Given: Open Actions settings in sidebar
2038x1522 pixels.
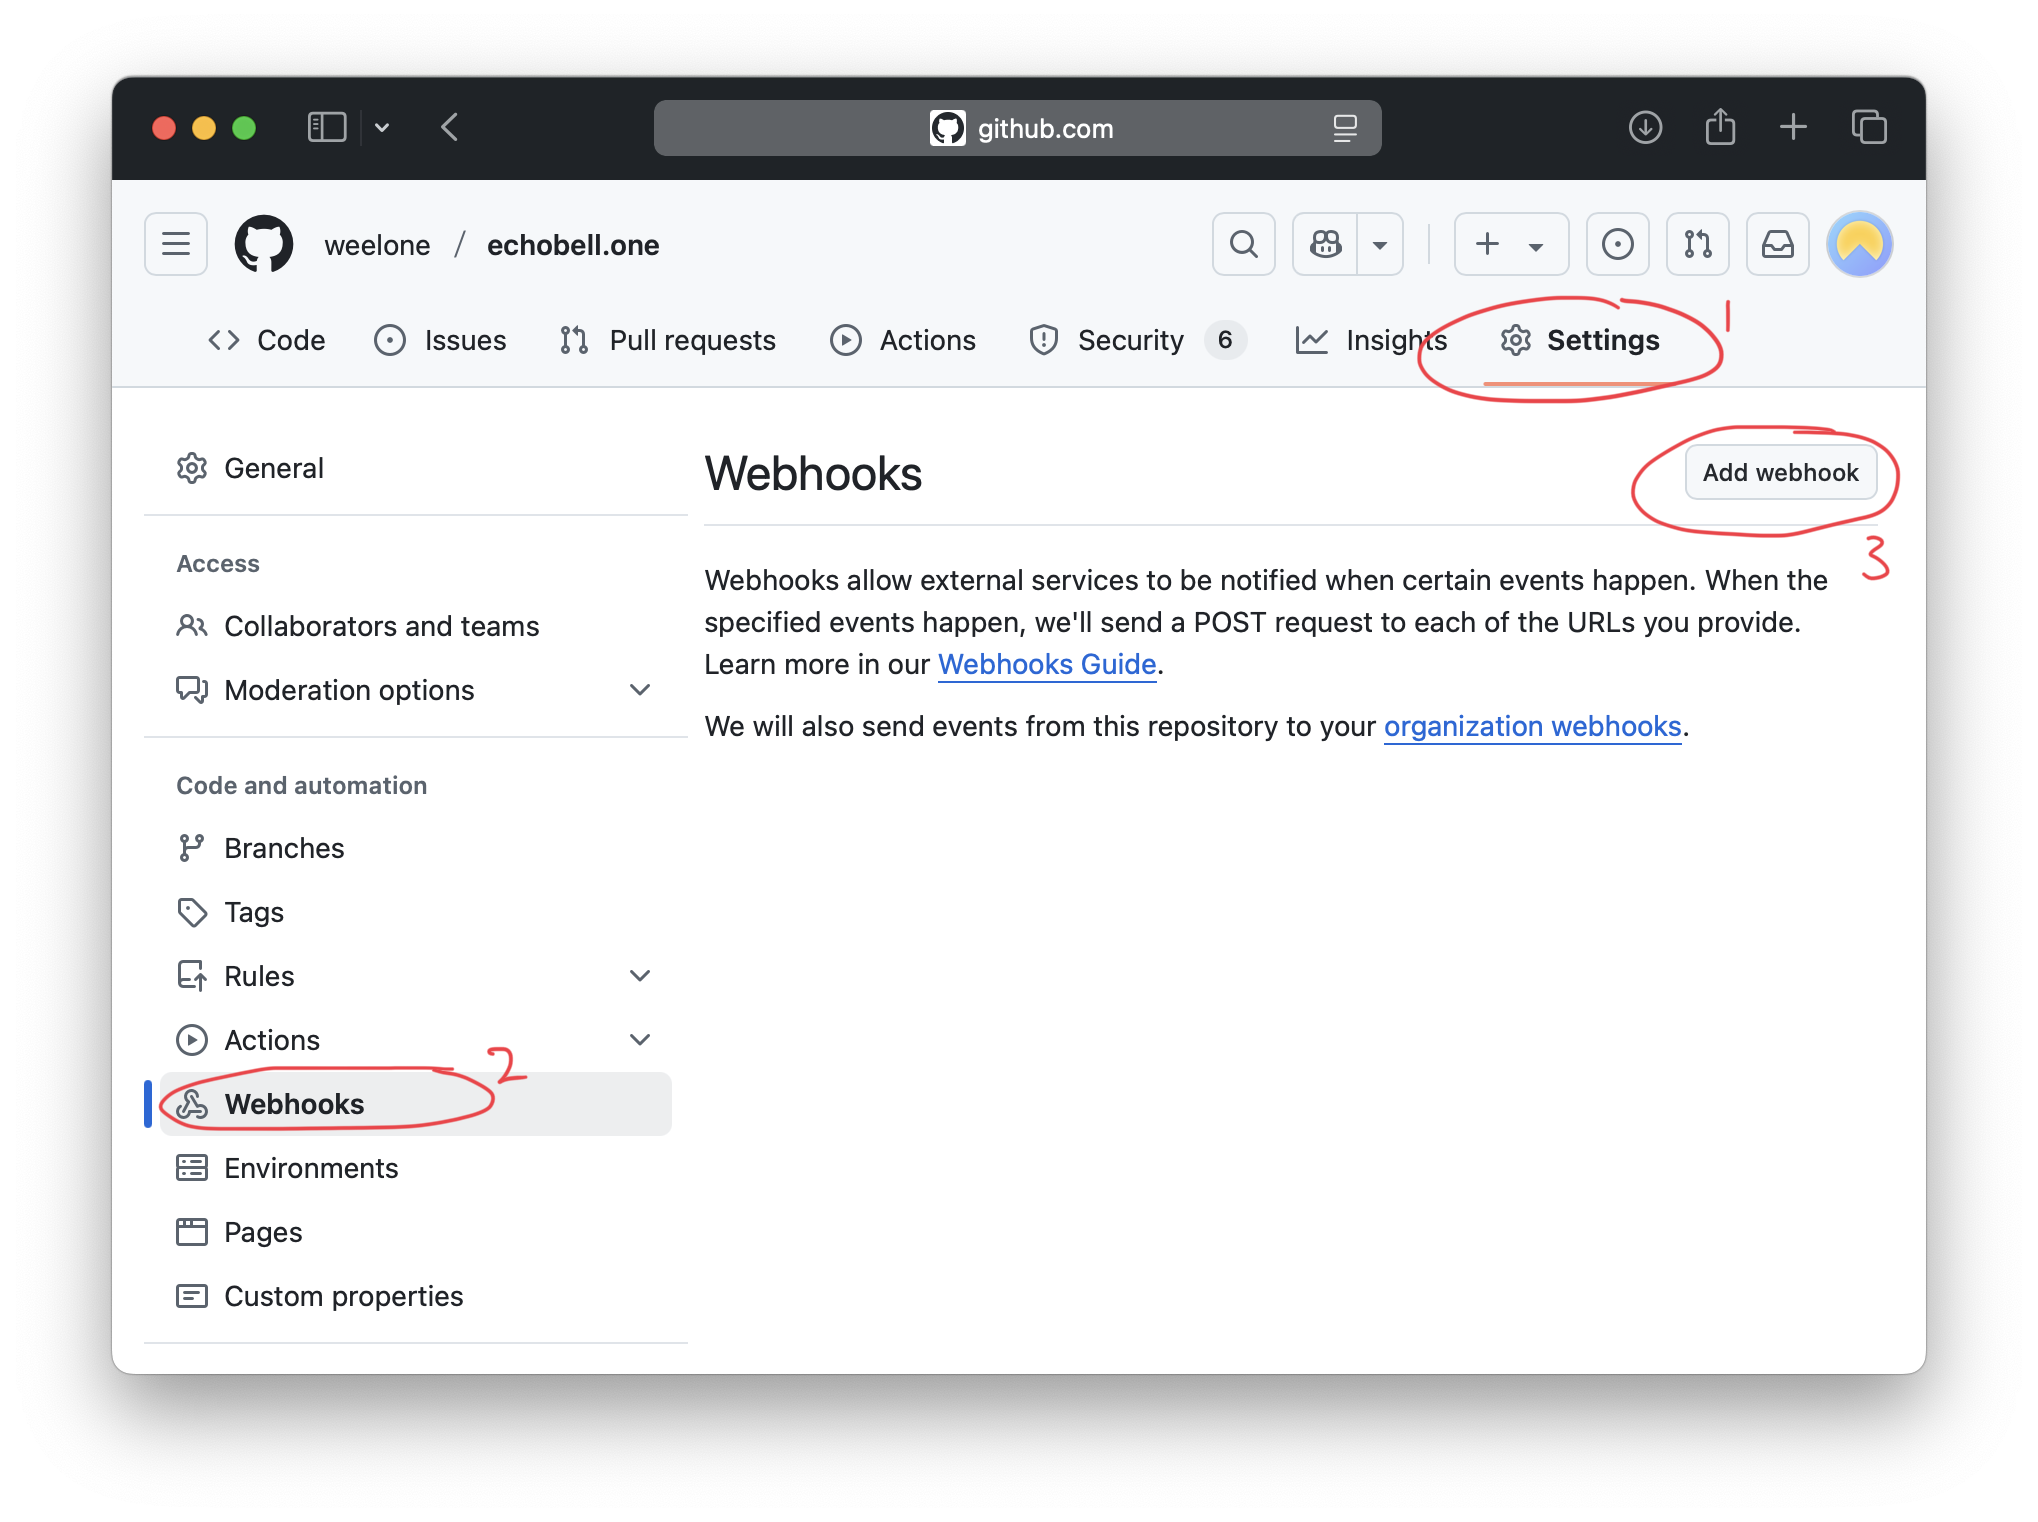Looking at the screenshot, I should pos(416,1040).
